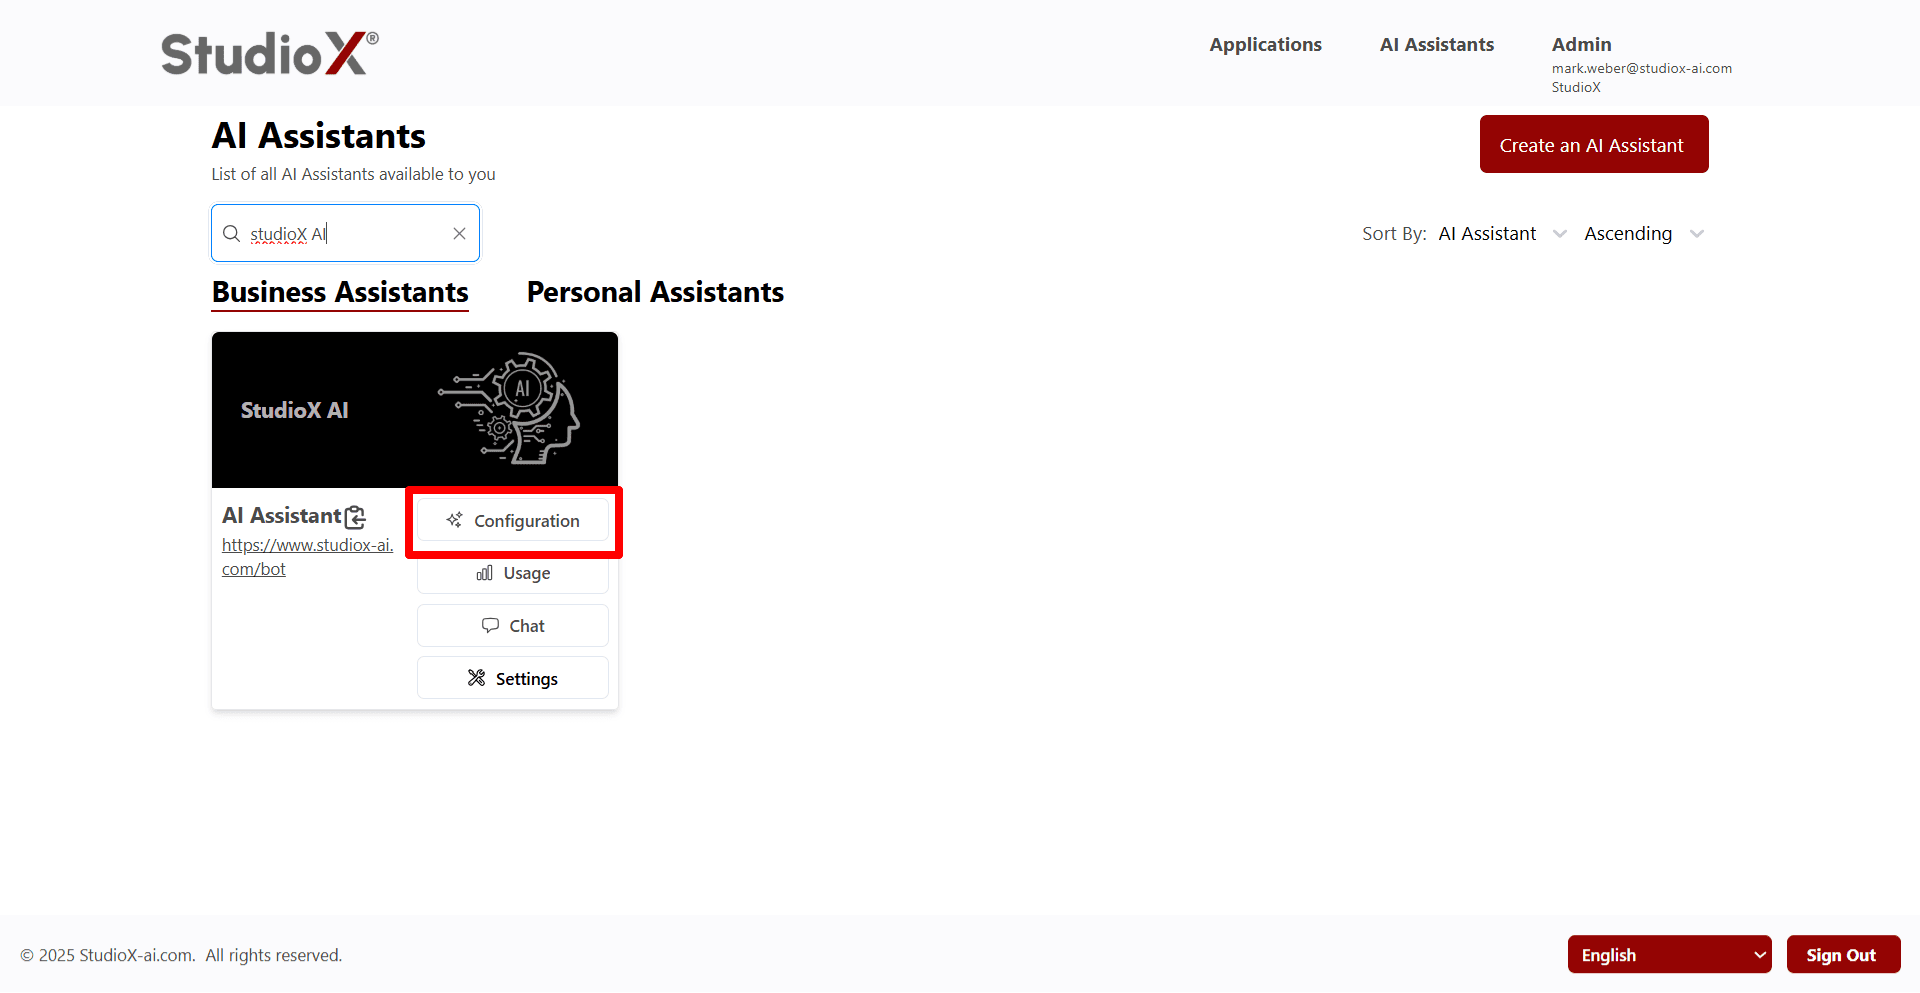
Task: Open Configuration with the sparkle icon
Action: pos(513,520)
